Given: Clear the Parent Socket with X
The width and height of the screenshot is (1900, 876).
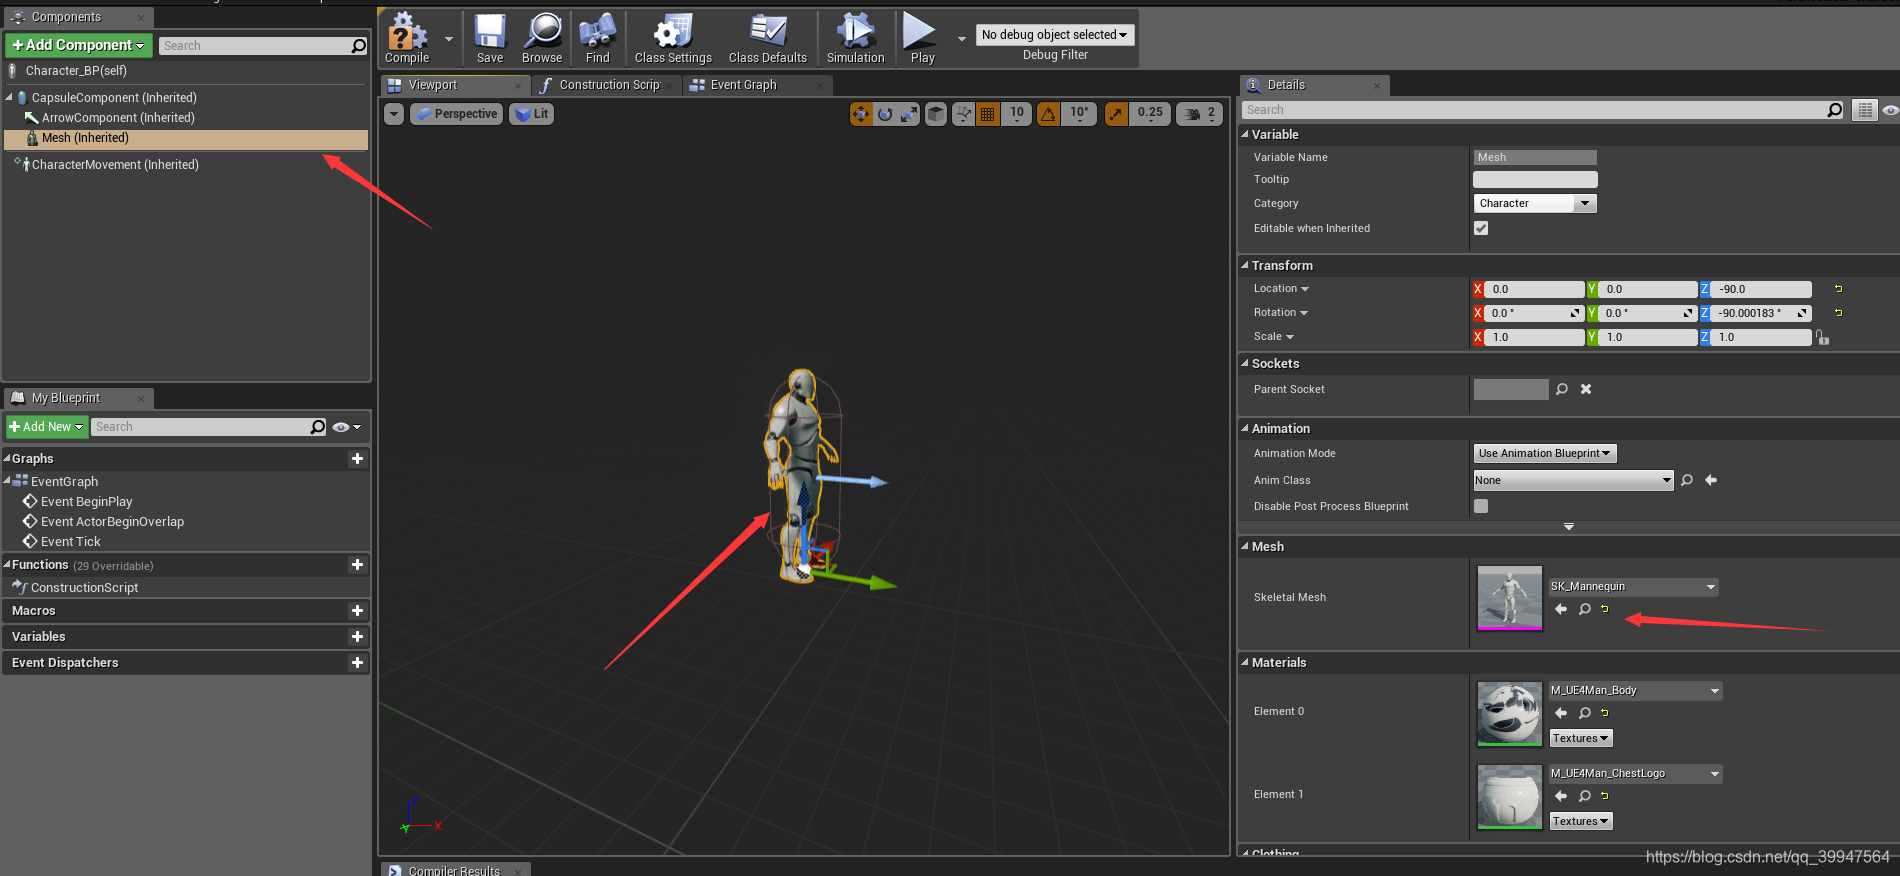Looking at the screenshot, I should [1586, 389].
